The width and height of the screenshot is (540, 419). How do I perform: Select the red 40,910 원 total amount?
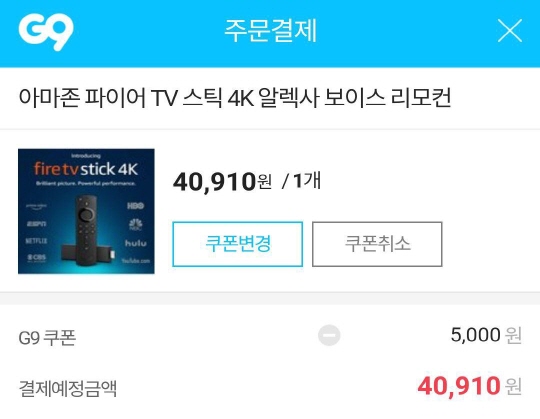(470, 386)
